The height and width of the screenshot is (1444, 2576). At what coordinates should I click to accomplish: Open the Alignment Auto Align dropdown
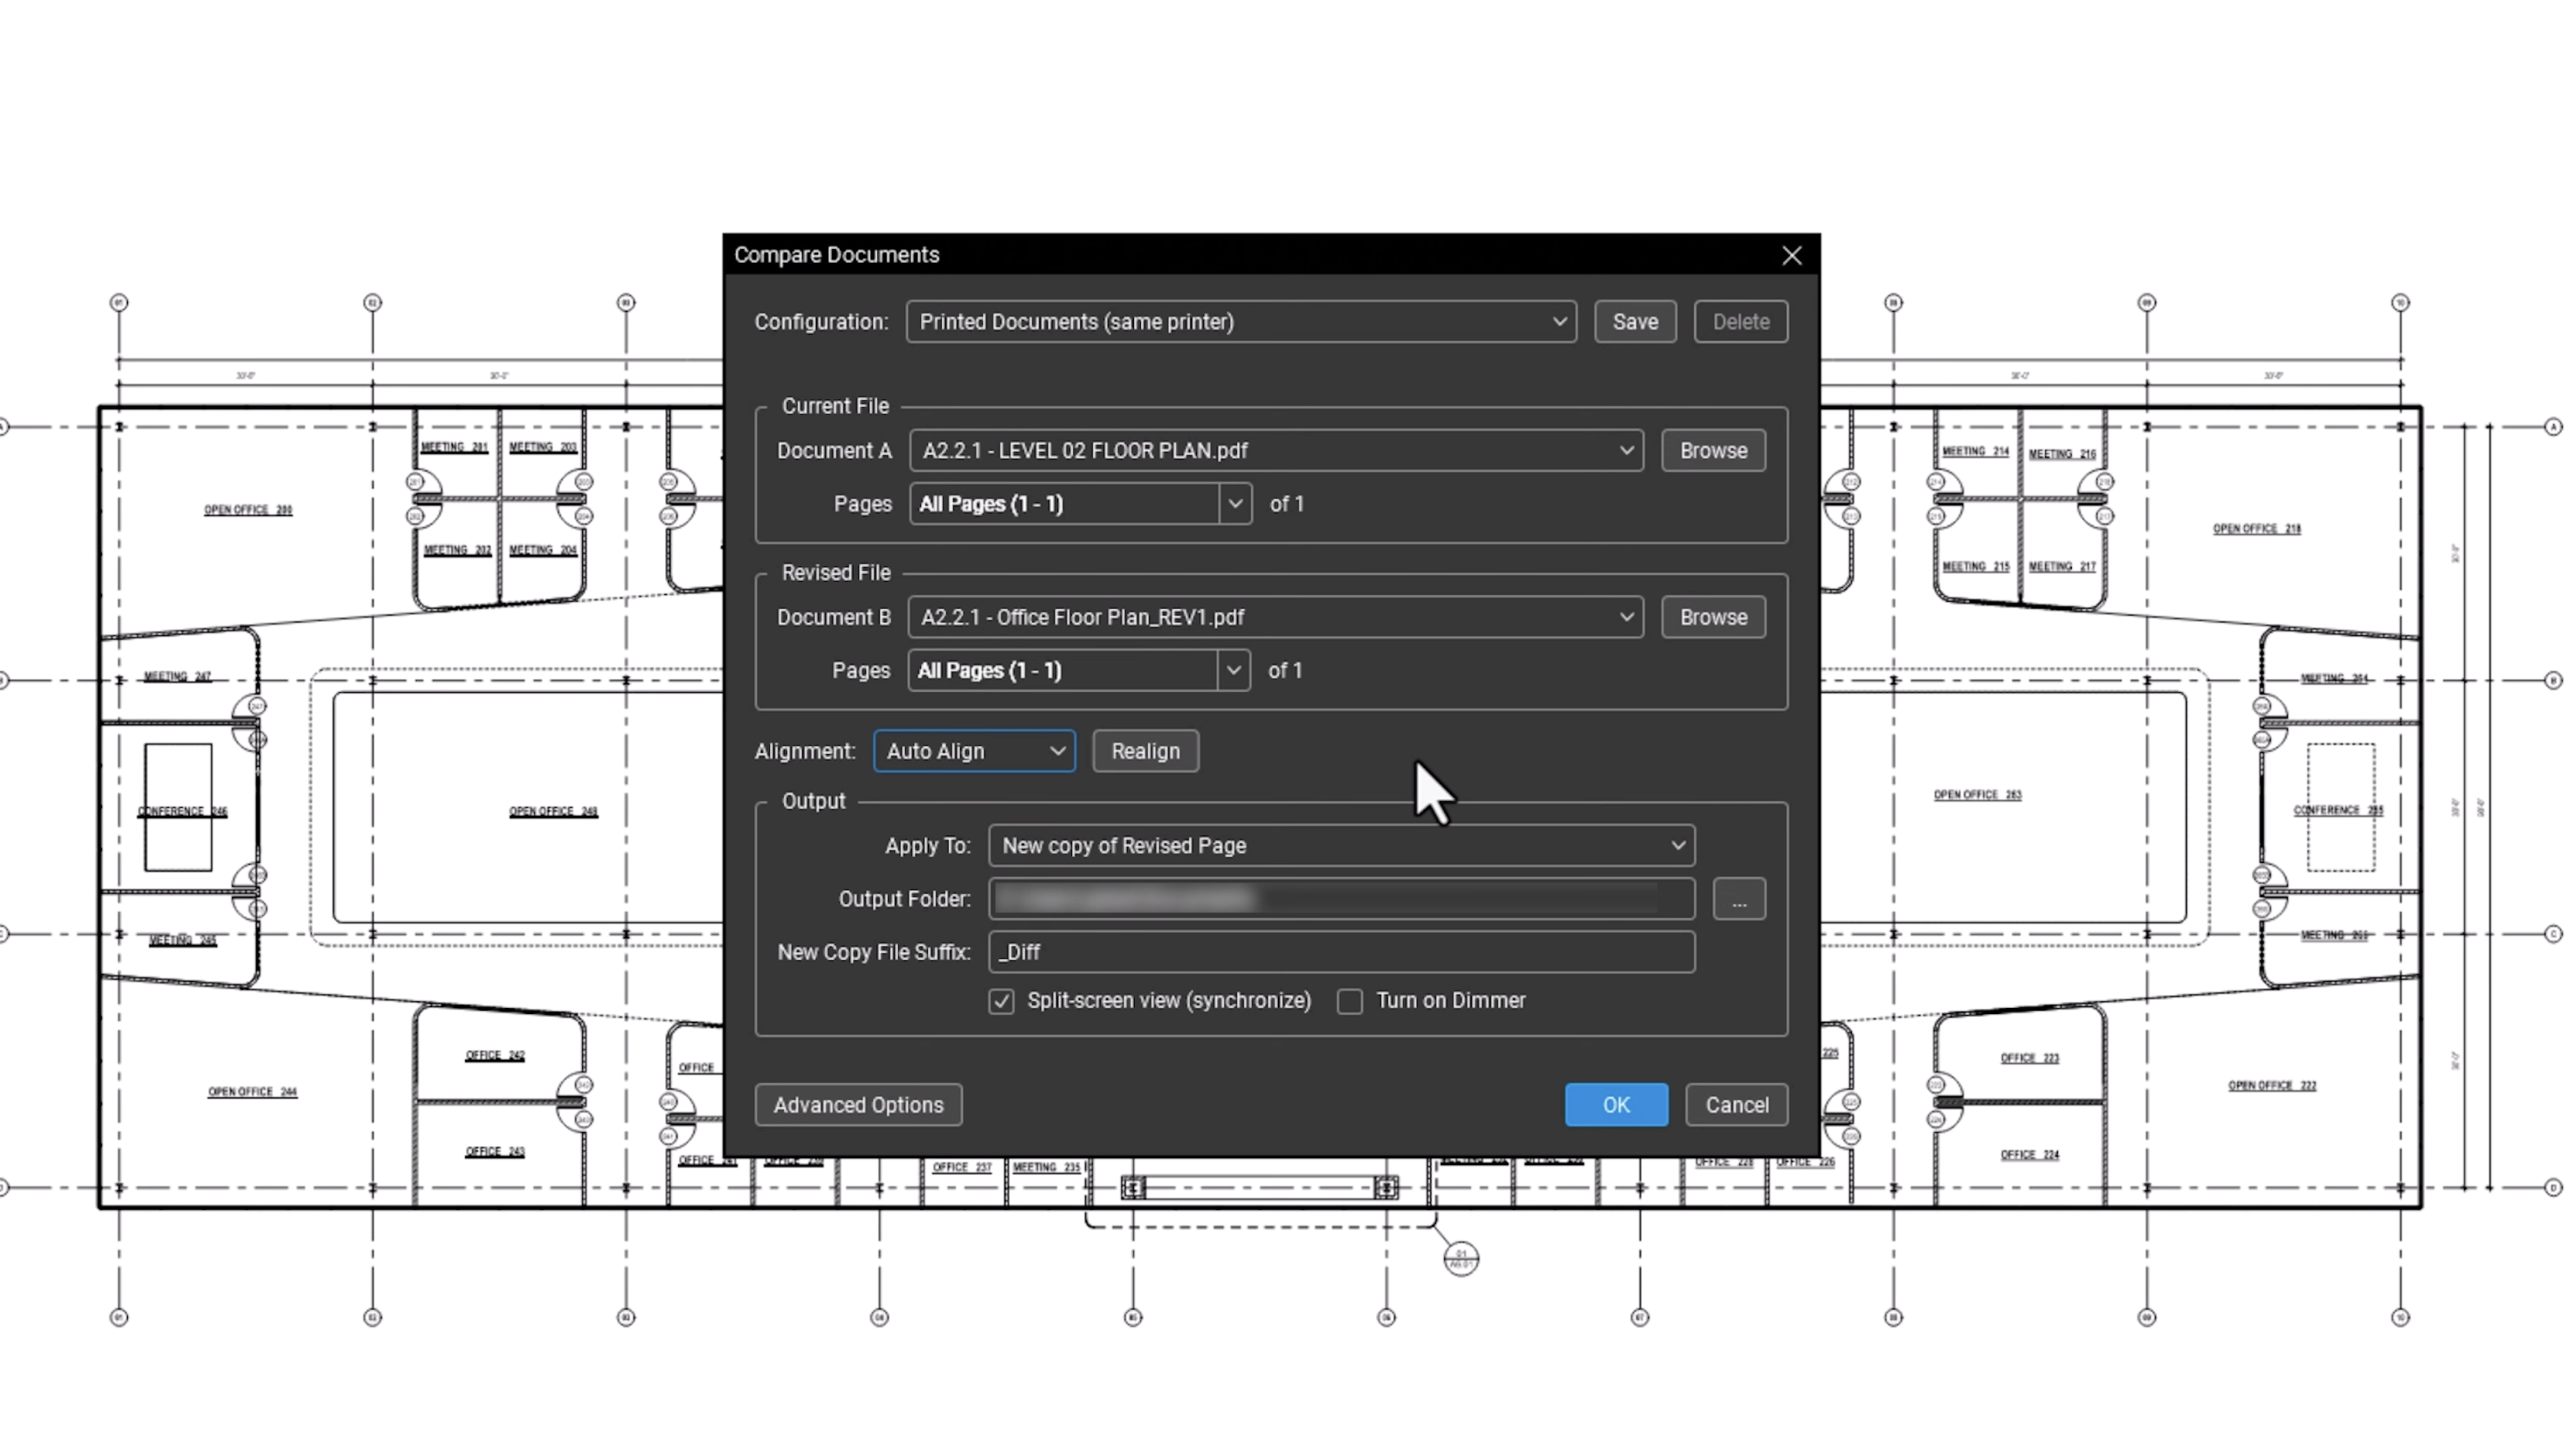[x=973, y=751]
